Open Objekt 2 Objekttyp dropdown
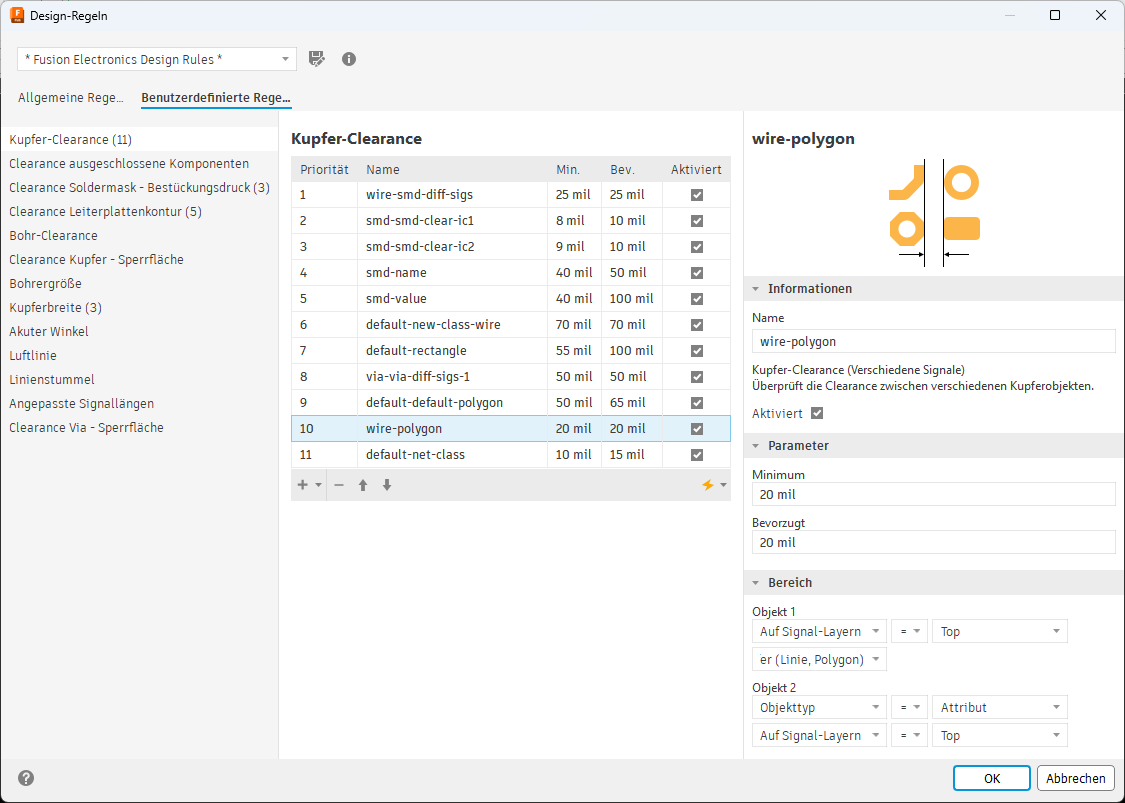The image size is (1125, 803). (x=819, y=708)
